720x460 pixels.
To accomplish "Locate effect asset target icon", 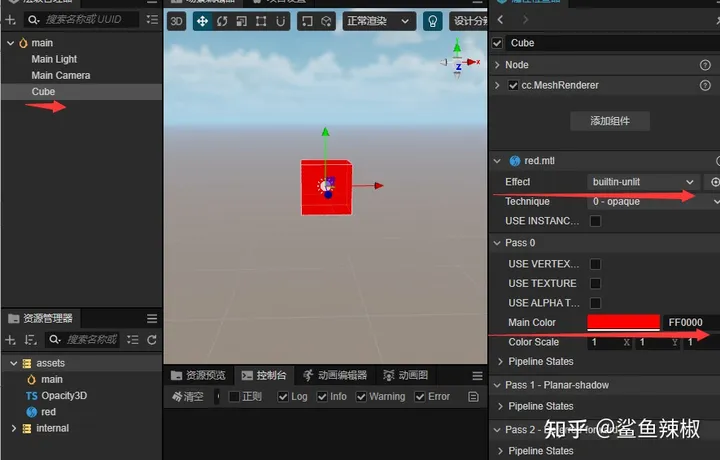I will pos(714,182).
